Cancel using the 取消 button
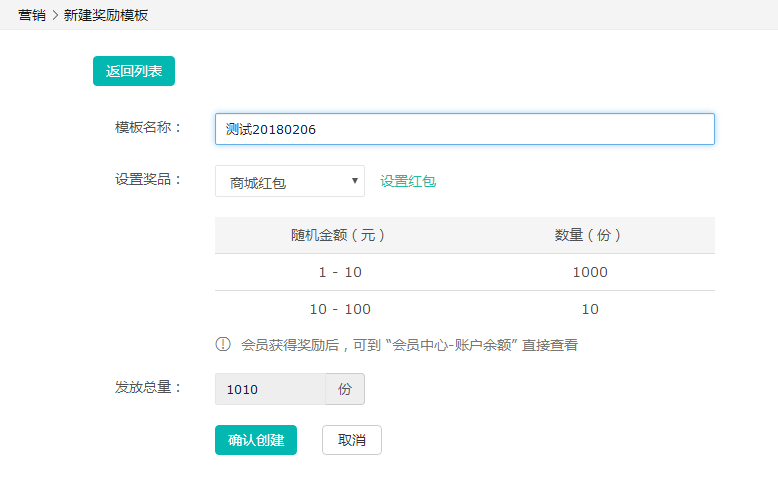Viewport: 778px width, 492px height. (351, 440)
